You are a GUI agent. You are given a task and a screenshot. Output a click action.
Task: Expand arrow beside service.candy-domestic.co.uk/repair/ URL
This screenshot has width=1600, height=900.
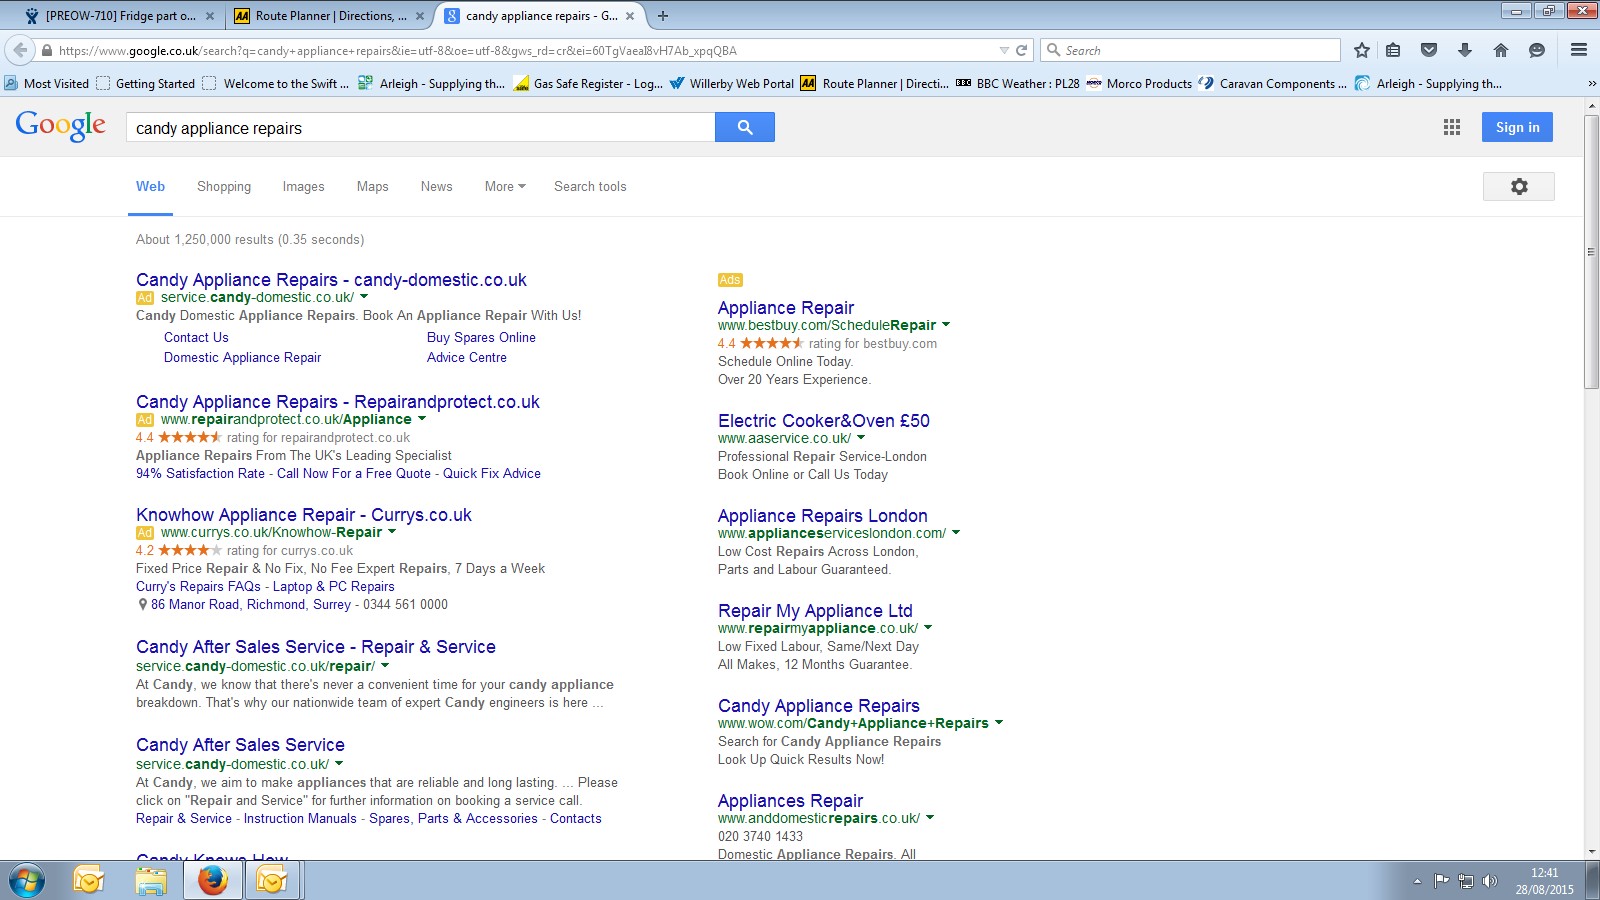(x=385, y=666)
